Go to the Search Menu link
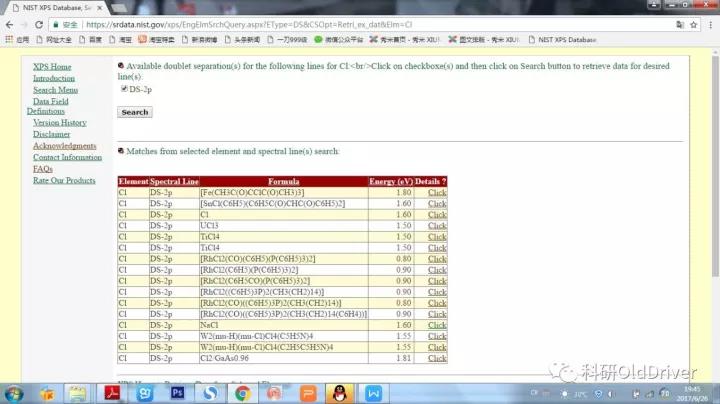The height and width of the screenshot is (404, 720). coord(55,90)
